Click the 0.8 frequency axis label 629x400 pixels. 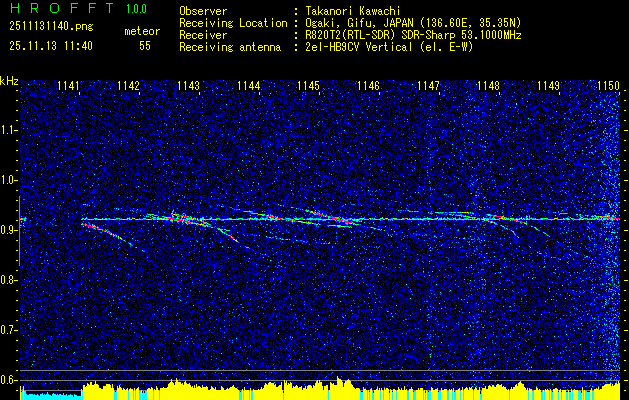[8, 280]
